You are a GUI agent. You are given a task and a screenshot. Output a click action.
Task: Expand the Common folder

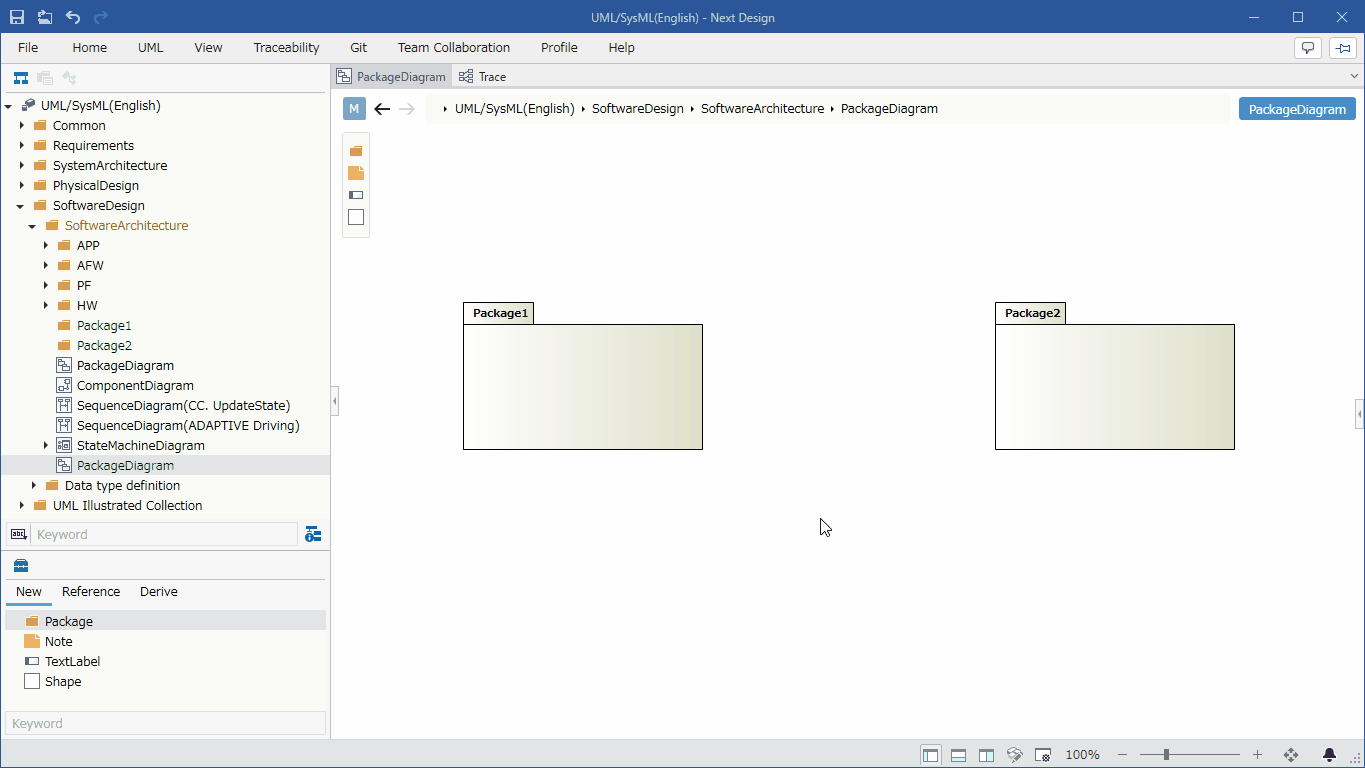tap(22, 126)
